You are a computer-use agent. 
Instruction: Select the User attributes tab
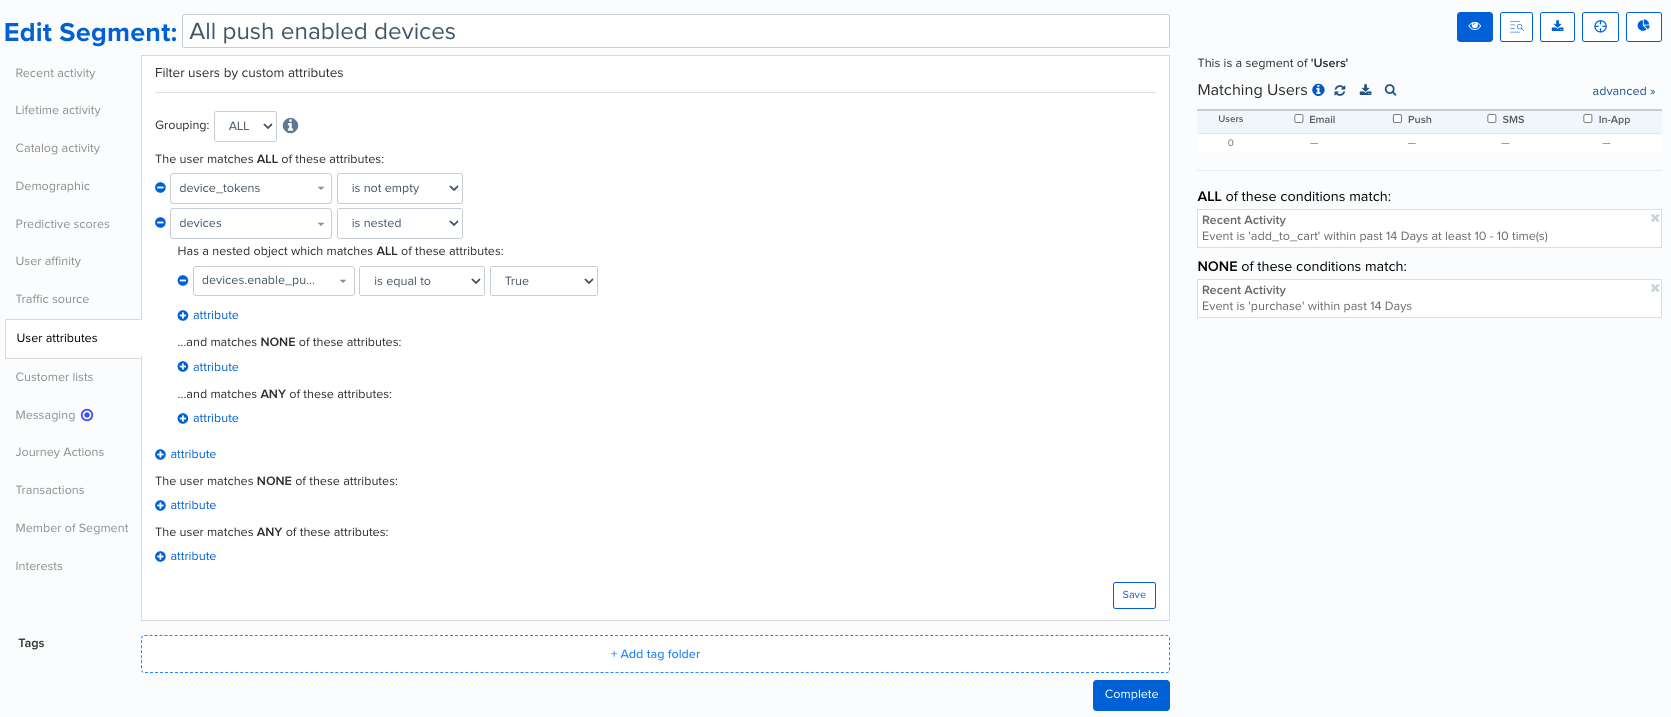[73, 338]
